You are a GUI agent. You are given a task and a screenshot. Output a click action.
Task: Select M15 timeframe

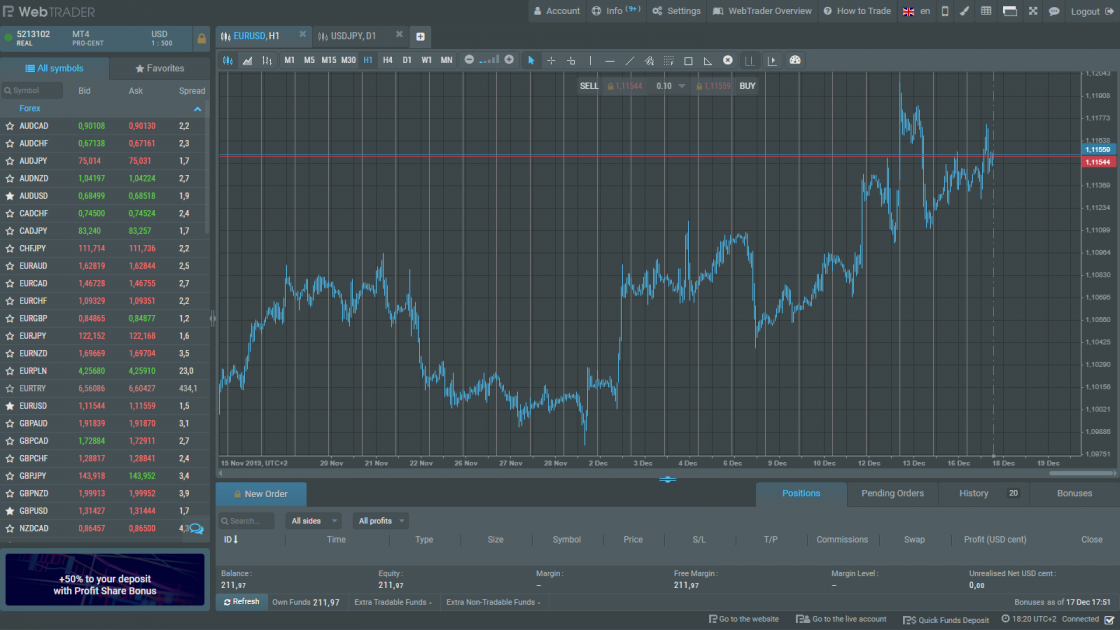(329, 60)
